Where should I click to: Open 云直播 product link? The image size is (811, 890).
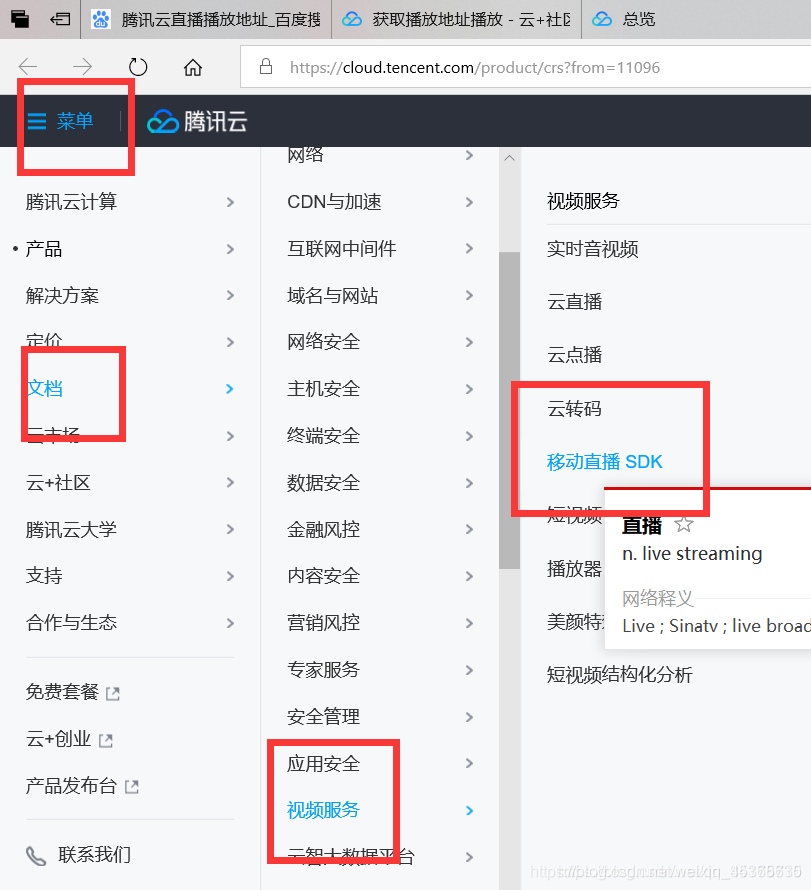pos(574,302)
